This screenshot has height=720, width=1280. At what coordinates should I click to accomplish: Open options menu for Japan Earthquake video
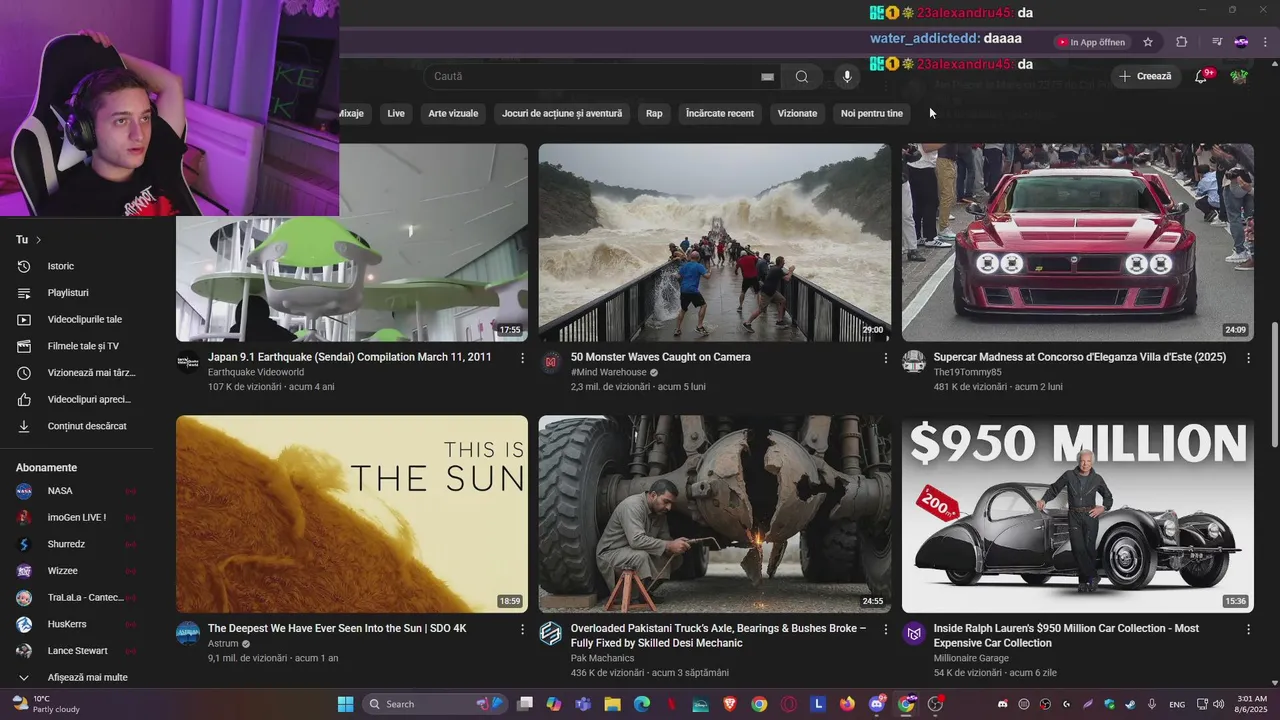click(522, 357)
